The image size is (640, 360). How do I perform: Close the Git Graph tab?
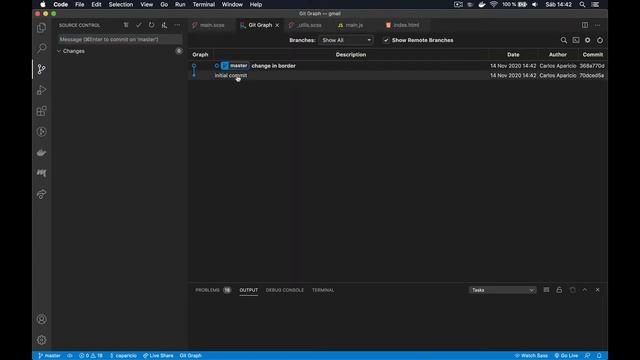pyautogui.click(x=277, y=25)
